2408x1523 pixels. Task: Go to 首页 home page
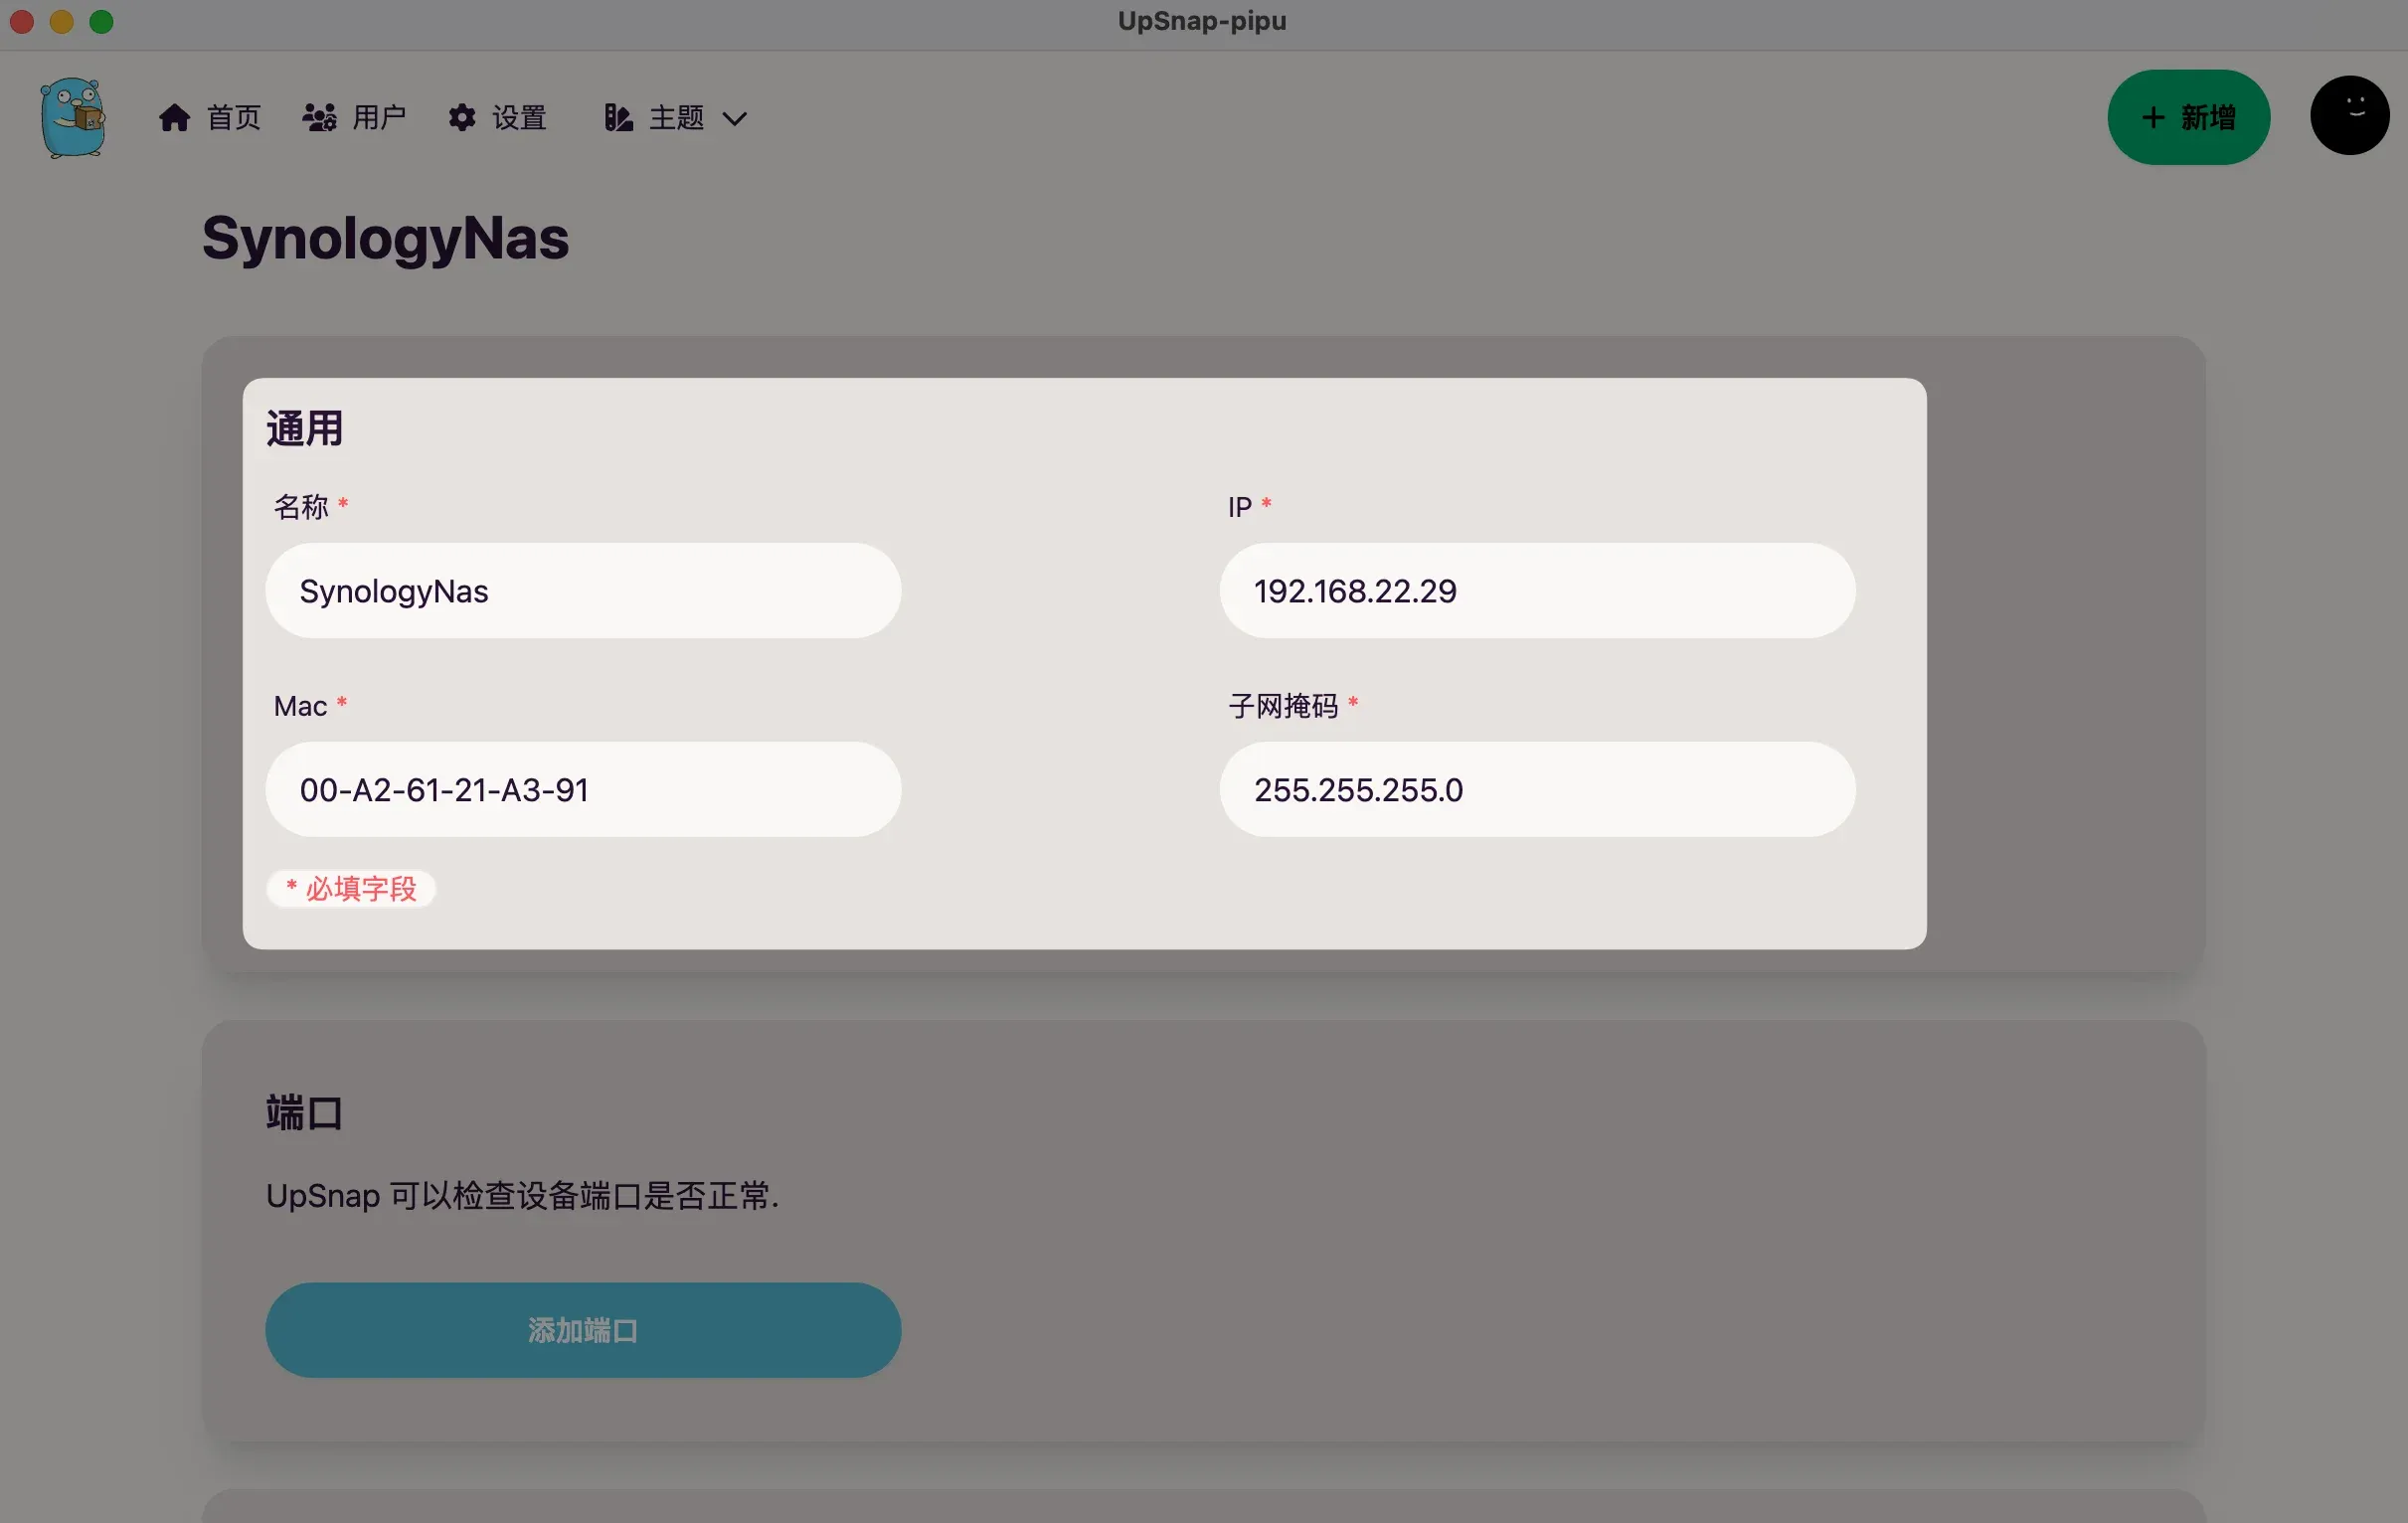[x=210, y=118]
